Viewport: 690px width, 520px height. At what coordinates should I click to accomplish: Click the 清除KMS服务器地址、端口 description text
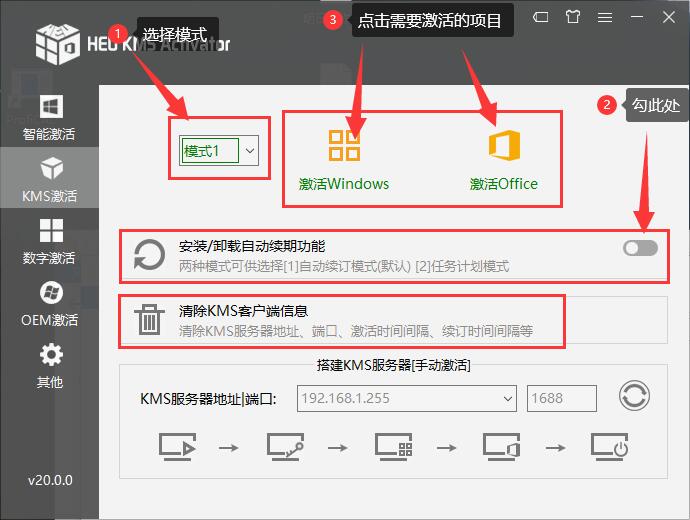(x=356, y=331)
